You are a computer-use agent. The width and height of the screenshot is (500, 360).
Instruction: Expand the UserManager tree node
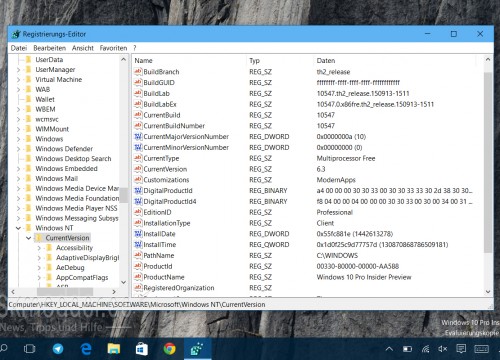(x=18, y=70)
